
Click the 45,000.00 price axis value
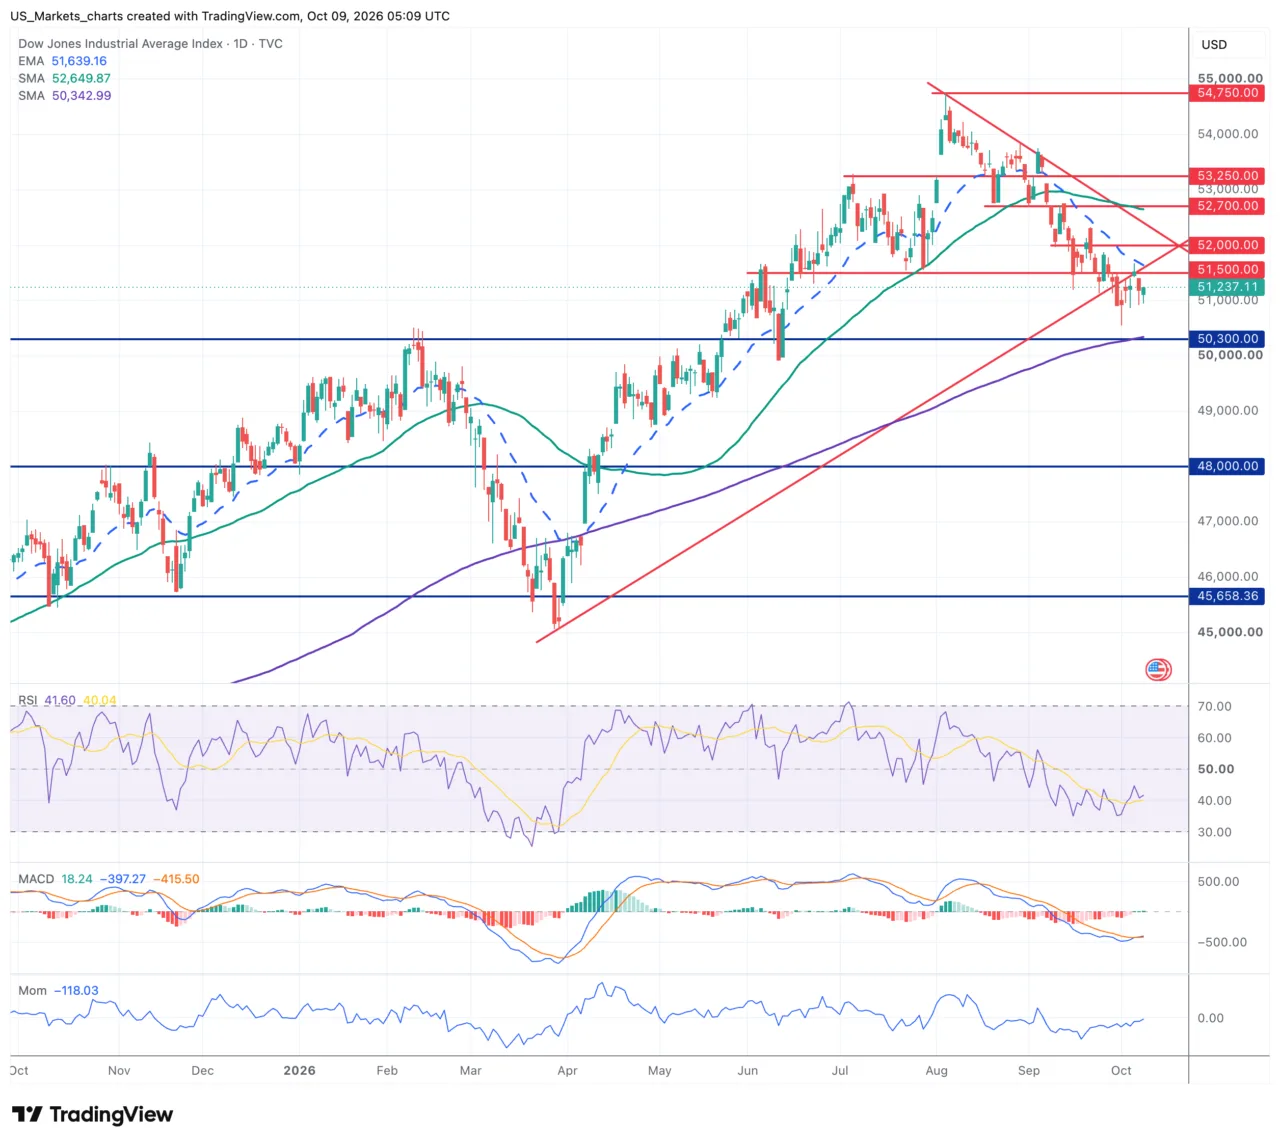[1230, 632]
